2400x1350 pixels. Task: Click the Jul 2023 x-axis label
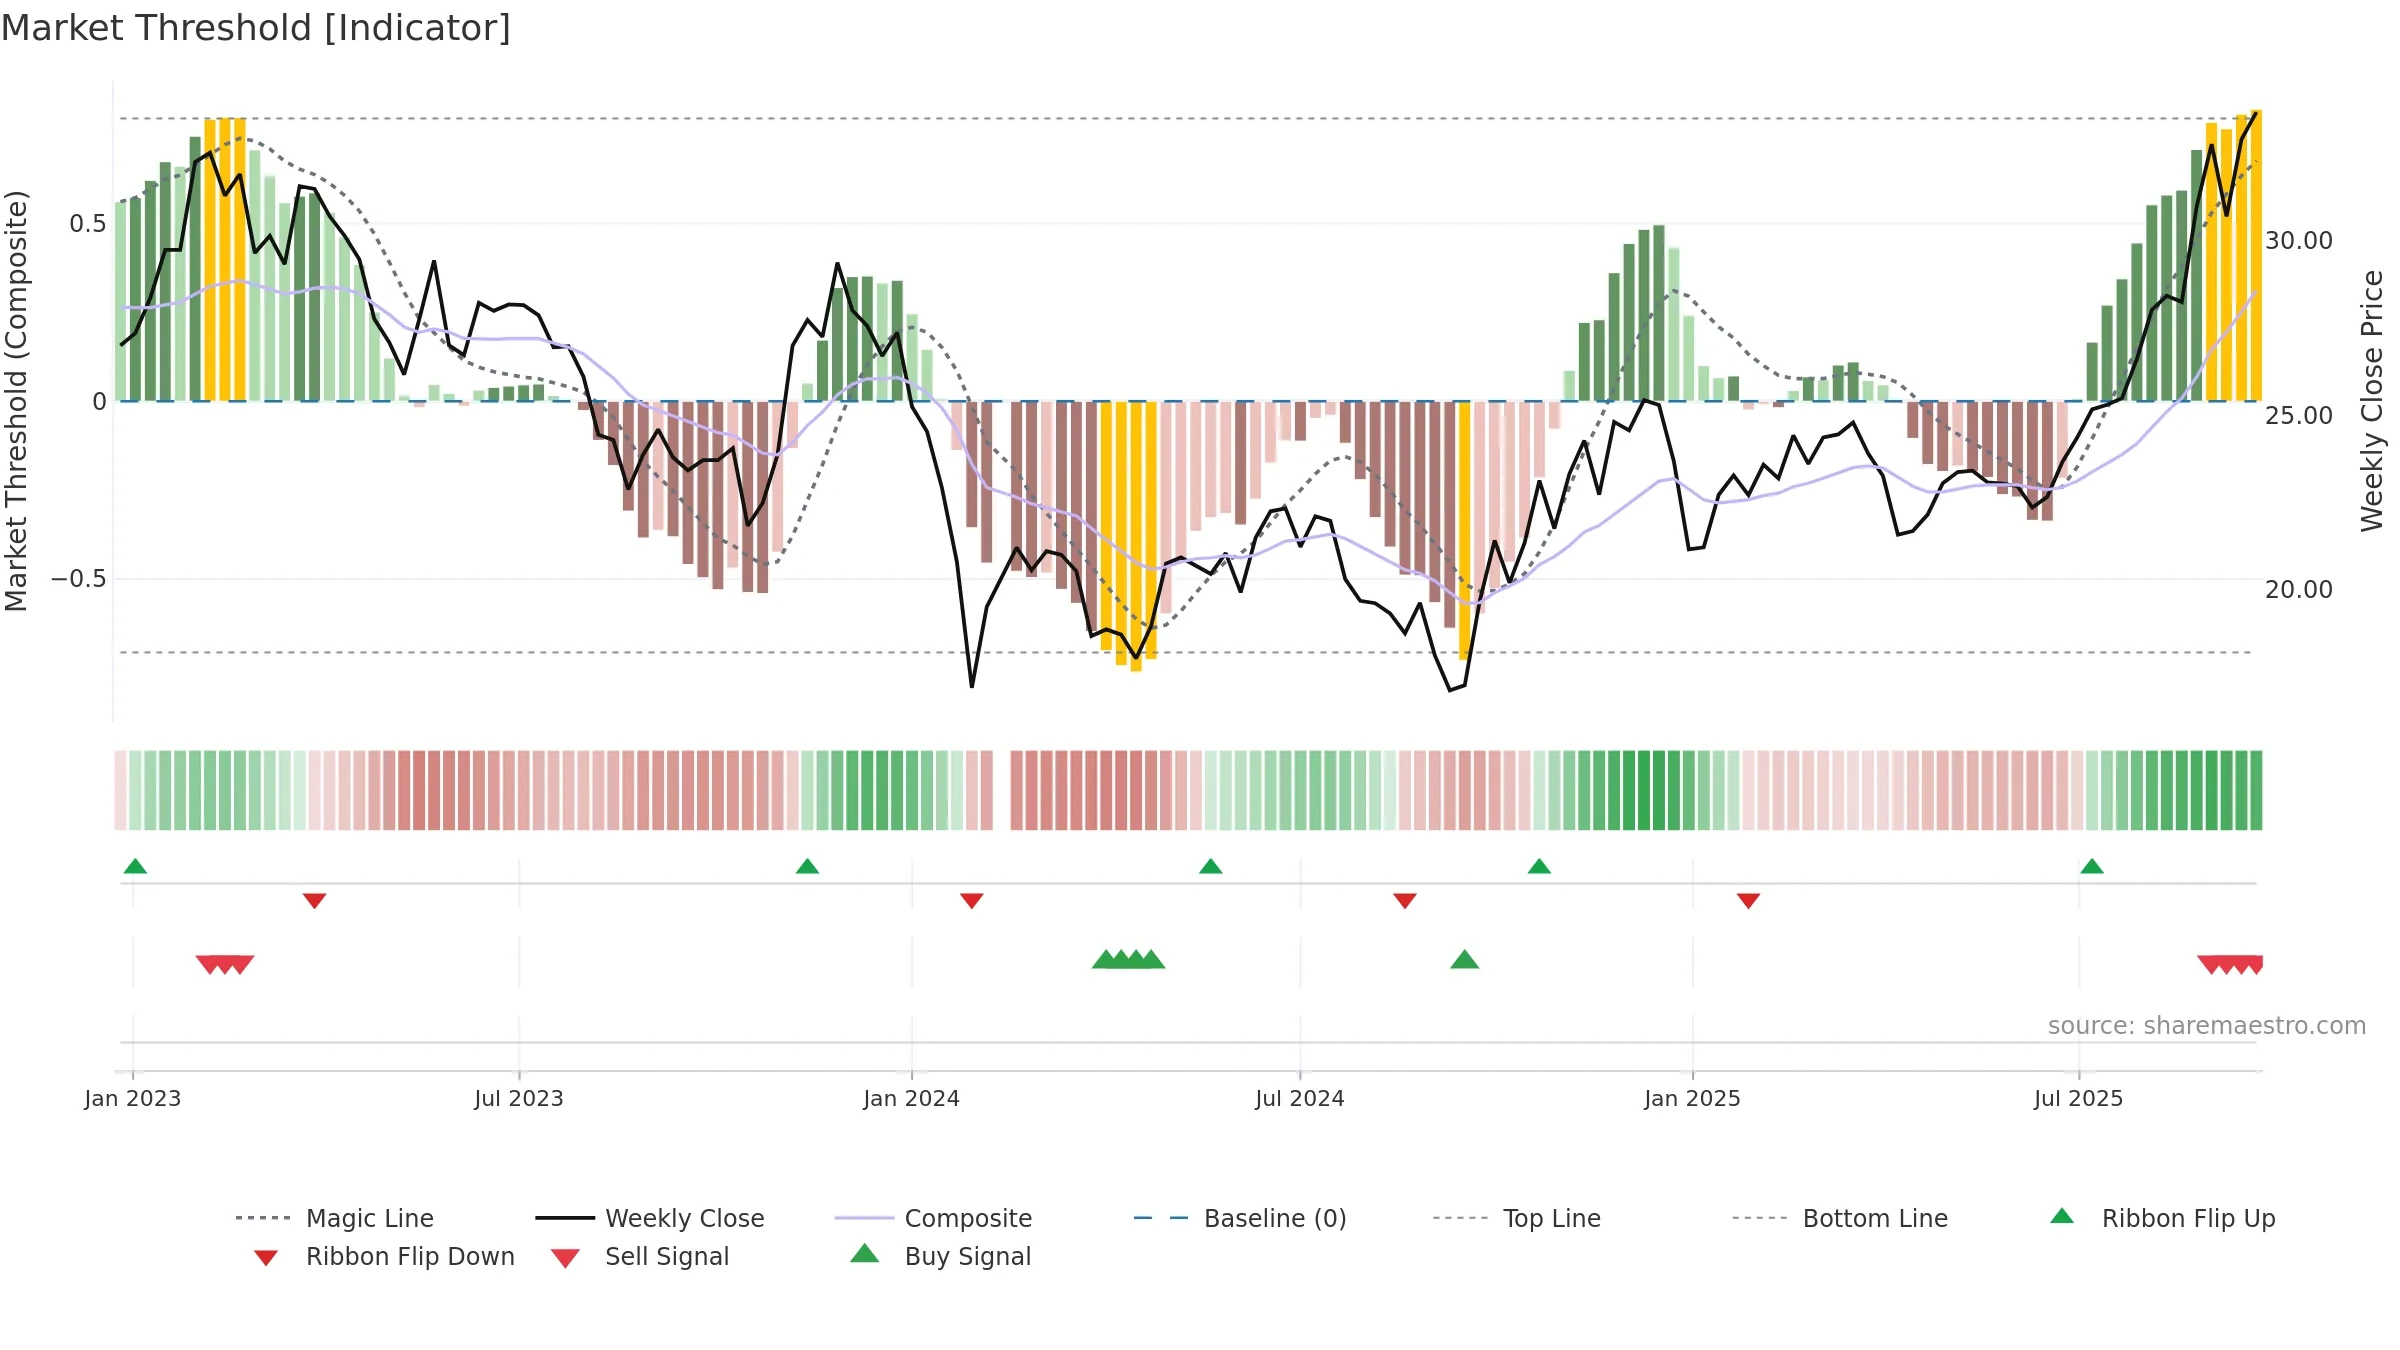(519, 1099)
